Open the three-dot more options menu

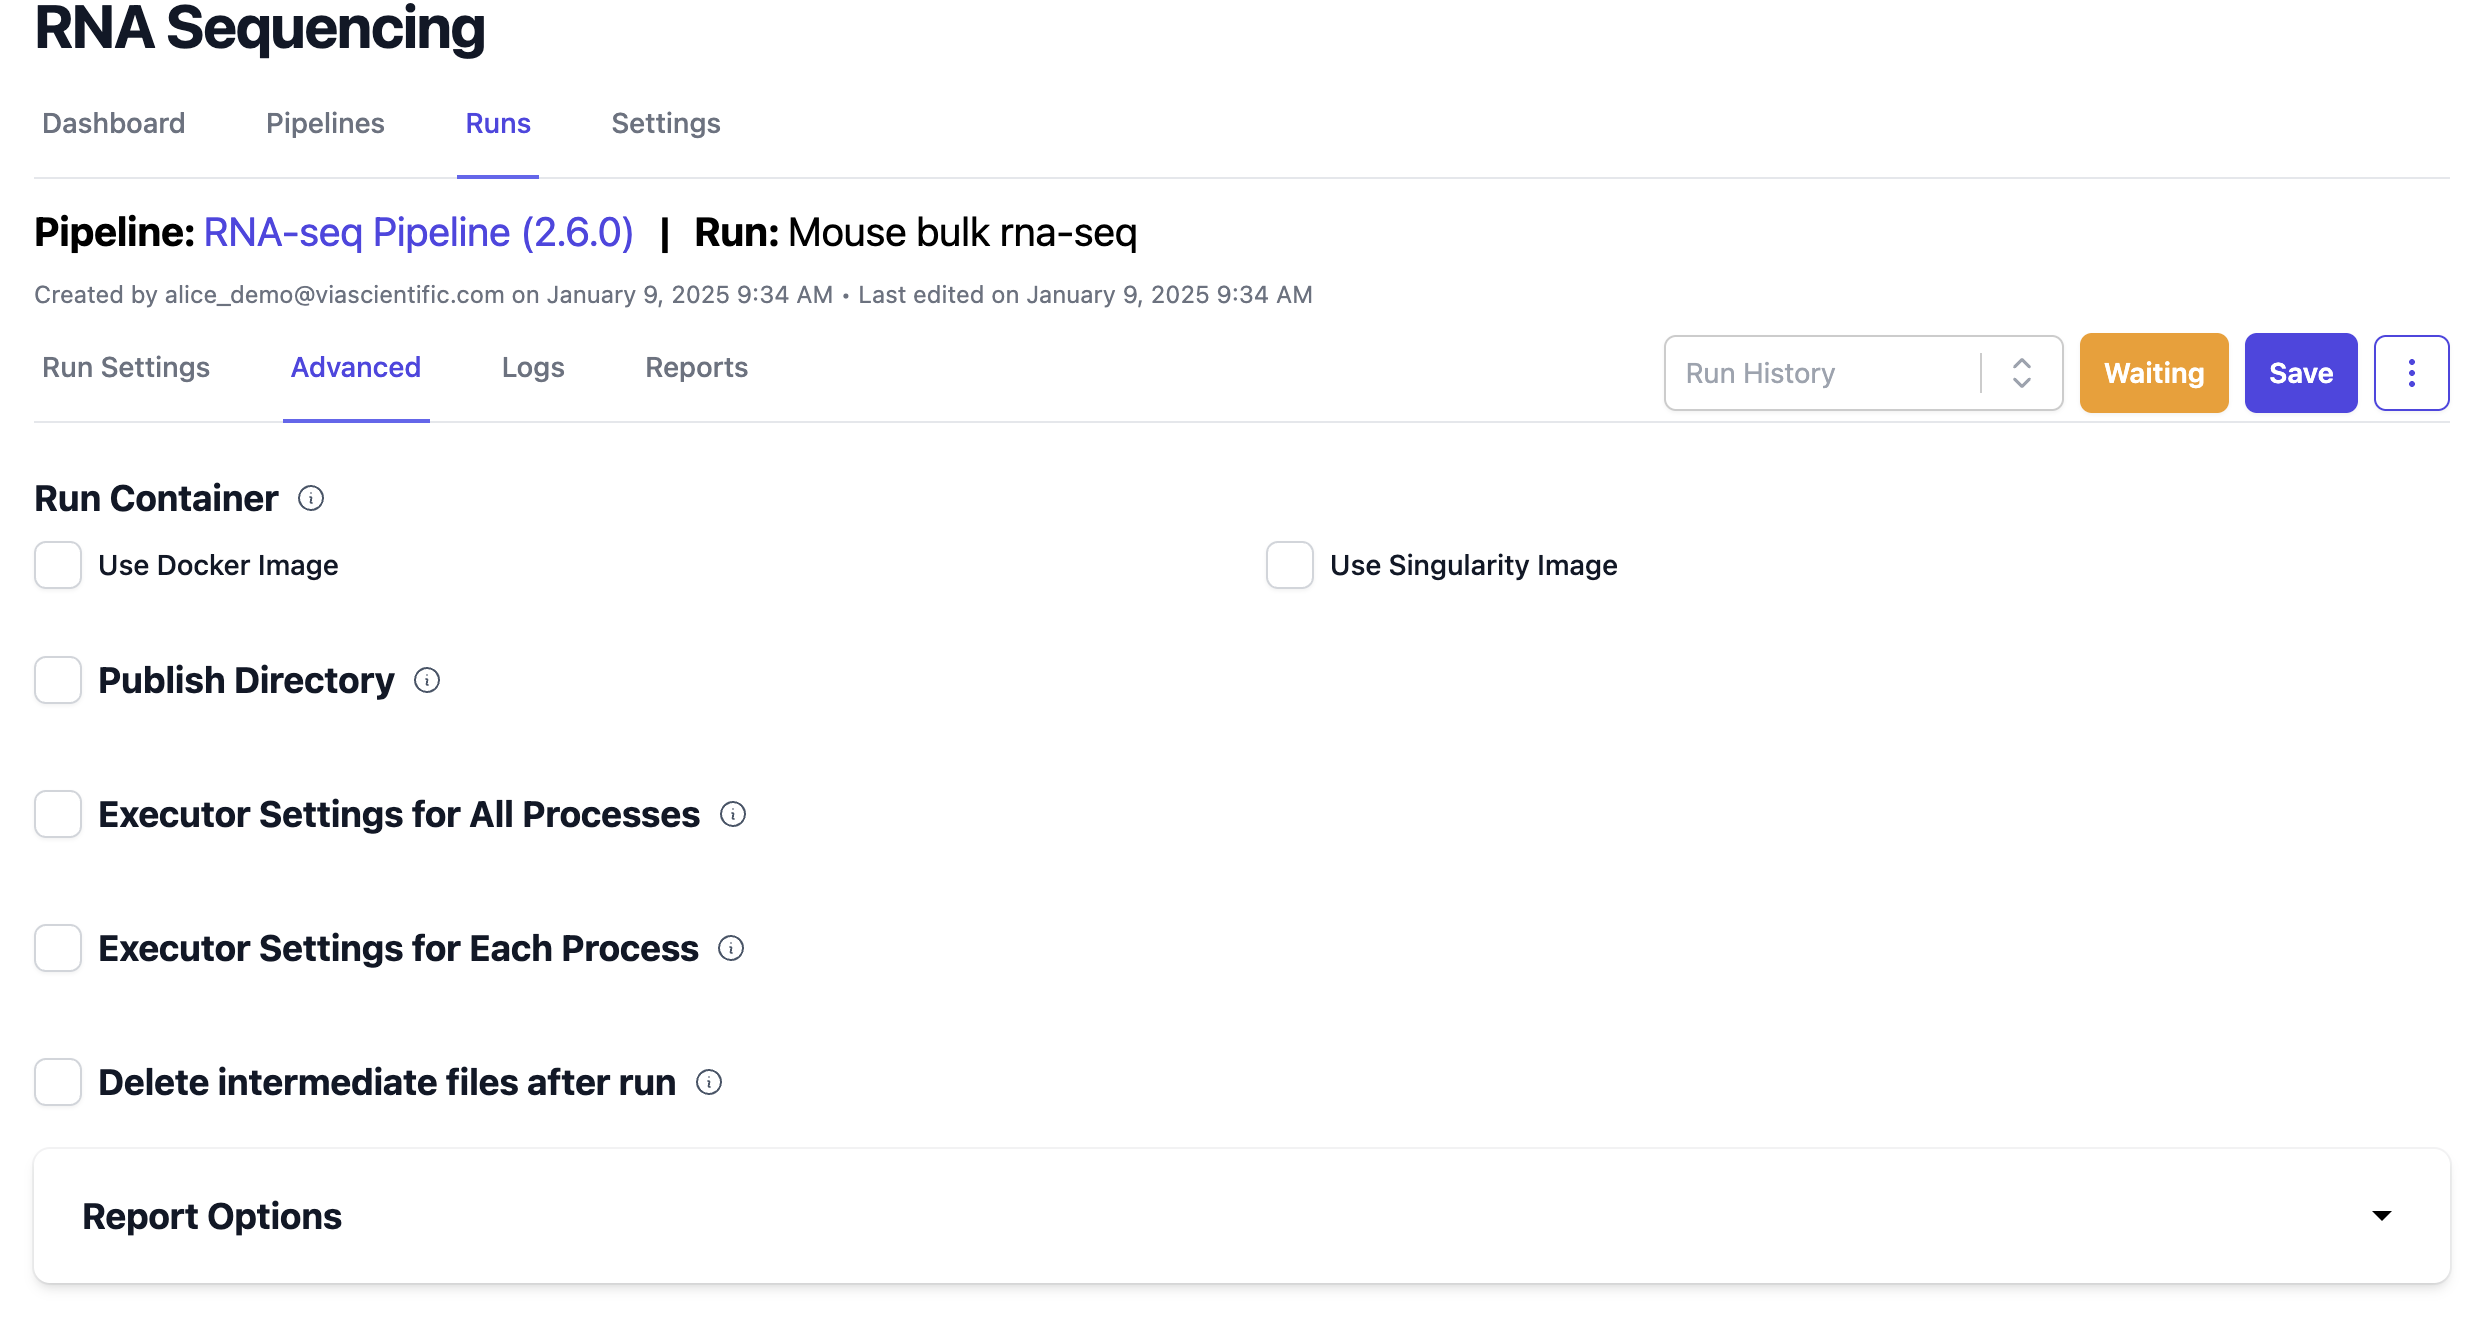pos(2411,373)
